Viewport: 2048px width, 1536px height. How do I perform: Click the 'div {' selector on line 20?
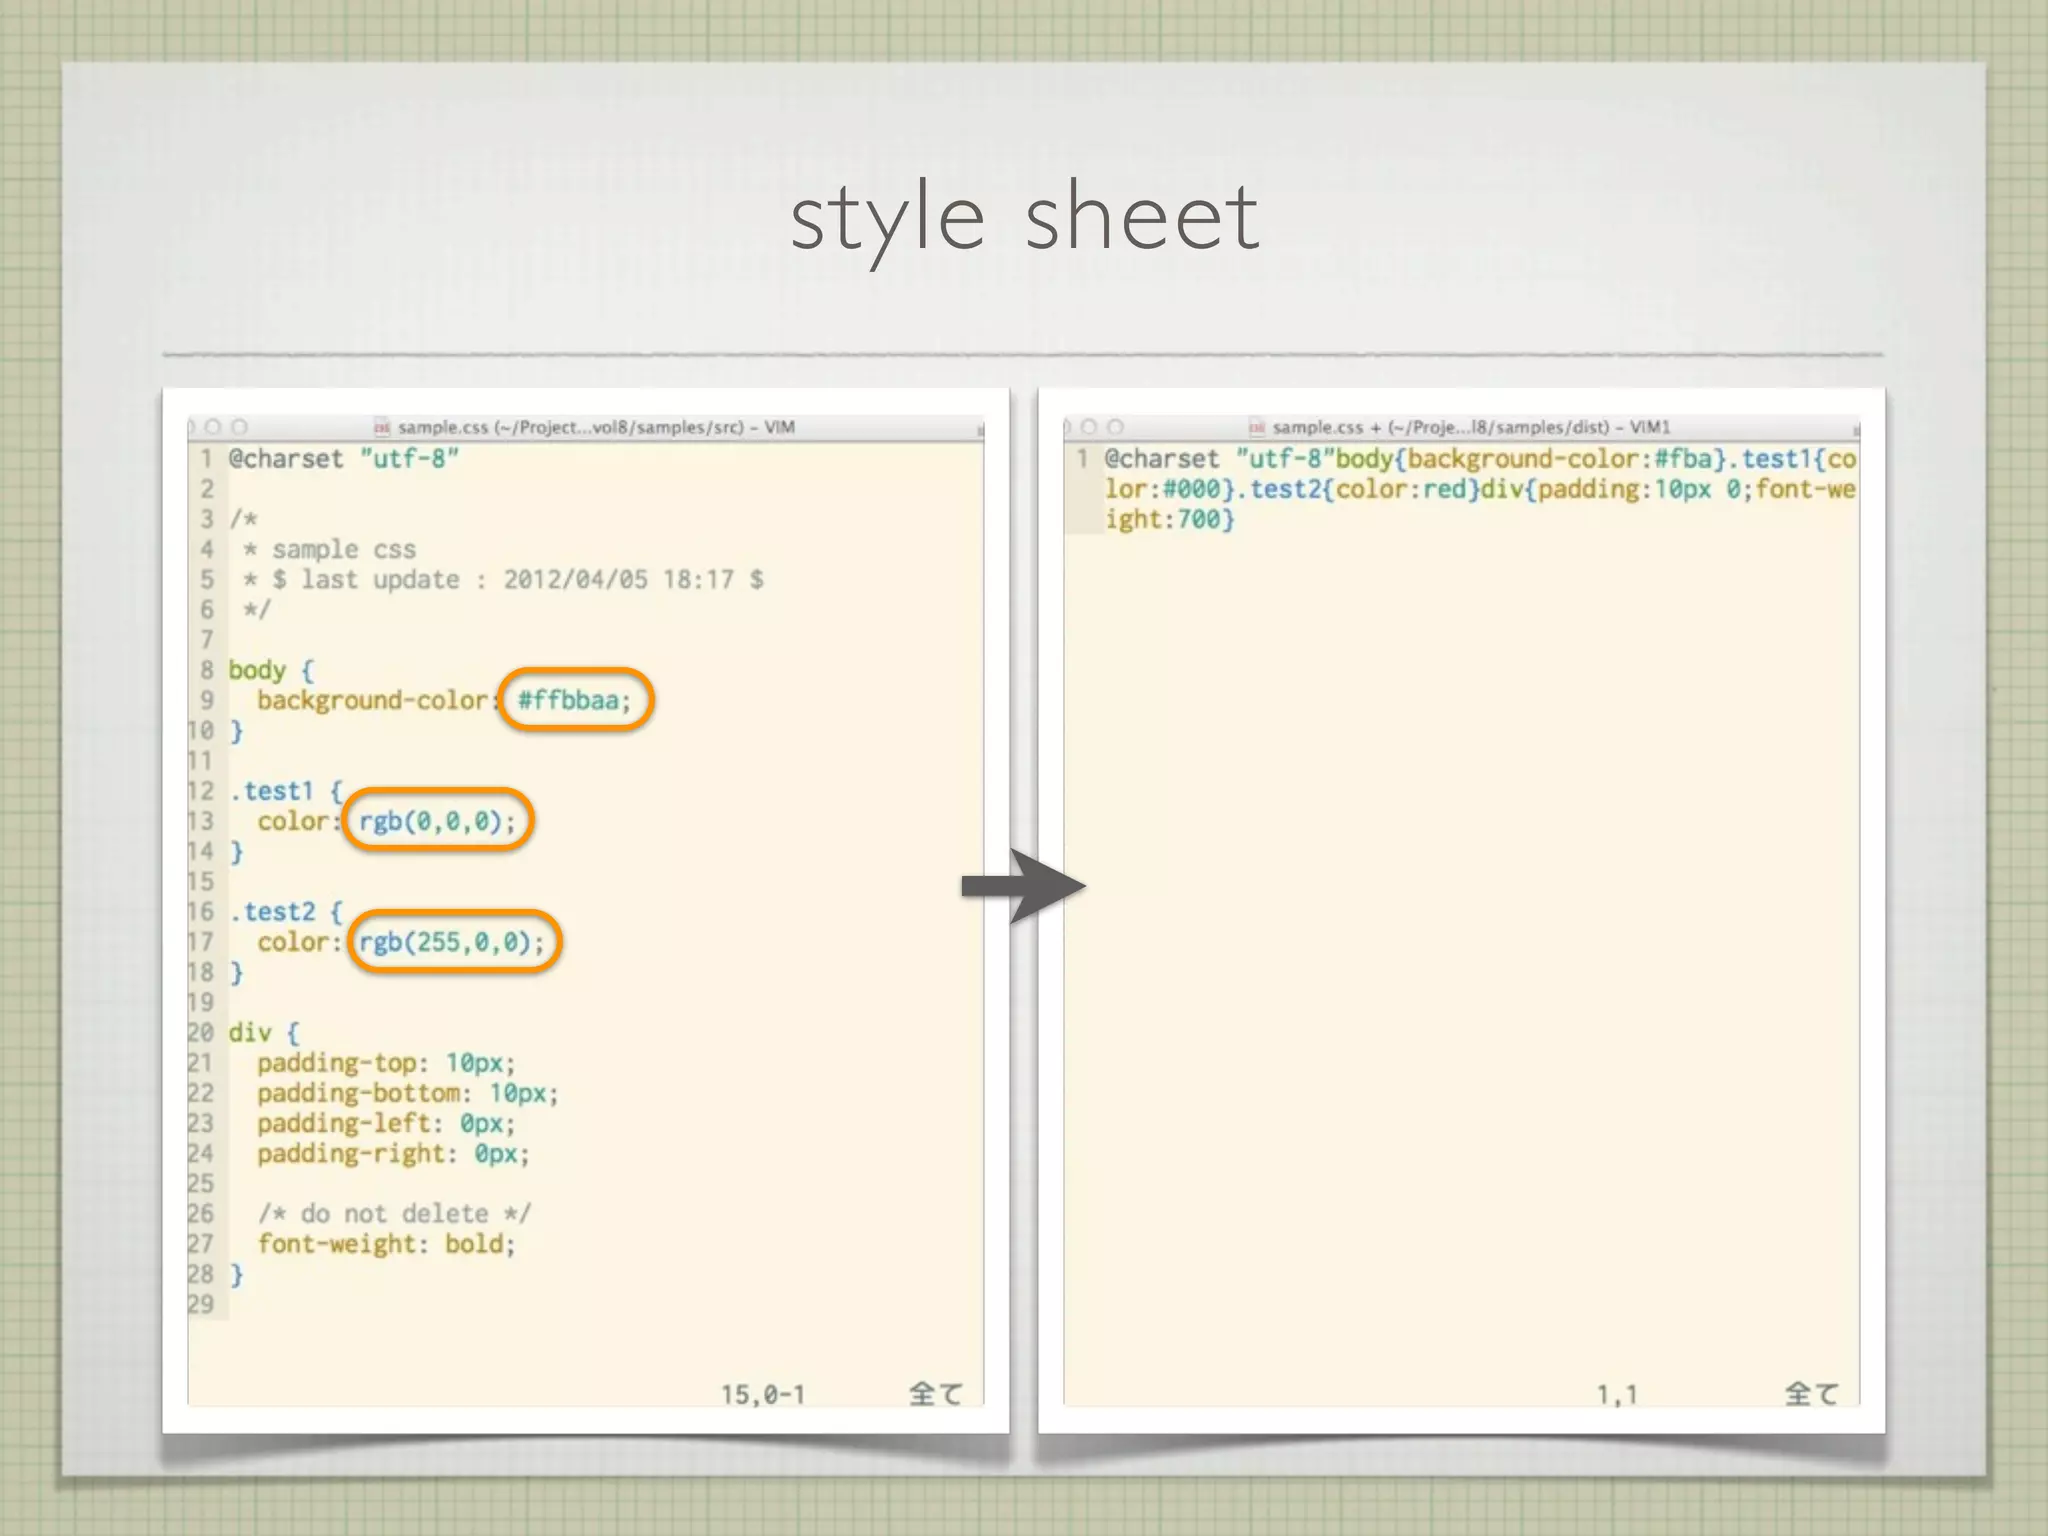tap(264, 1032)
